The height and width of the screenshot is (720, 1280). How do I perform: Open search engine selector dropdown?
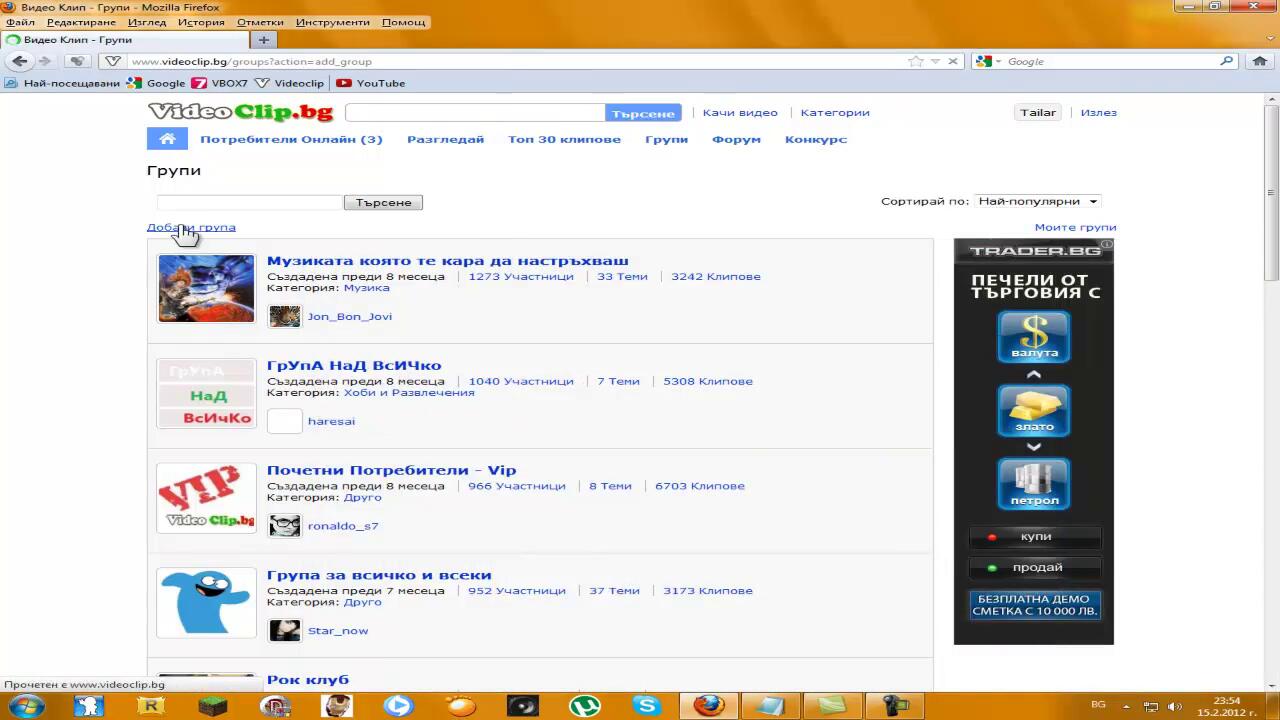(986, 61)
